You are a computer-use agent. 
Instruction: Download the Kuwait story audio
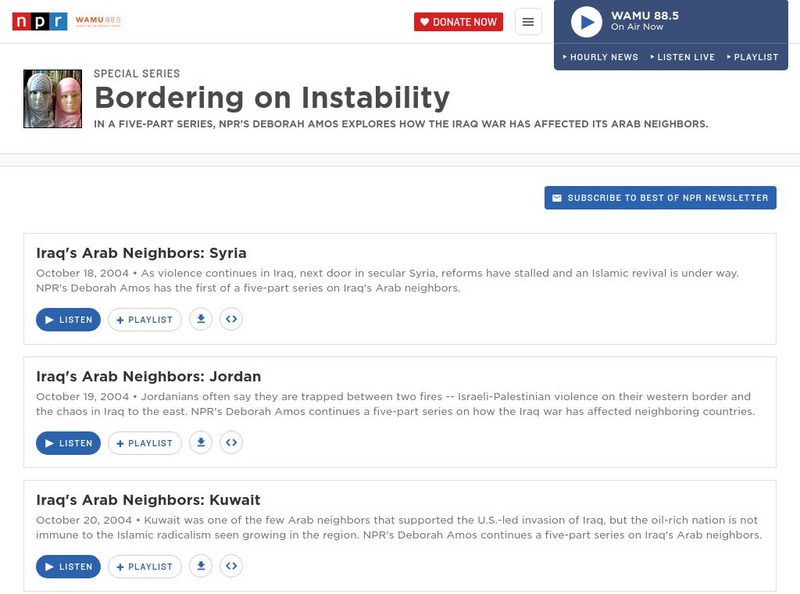tap(201, 566)
